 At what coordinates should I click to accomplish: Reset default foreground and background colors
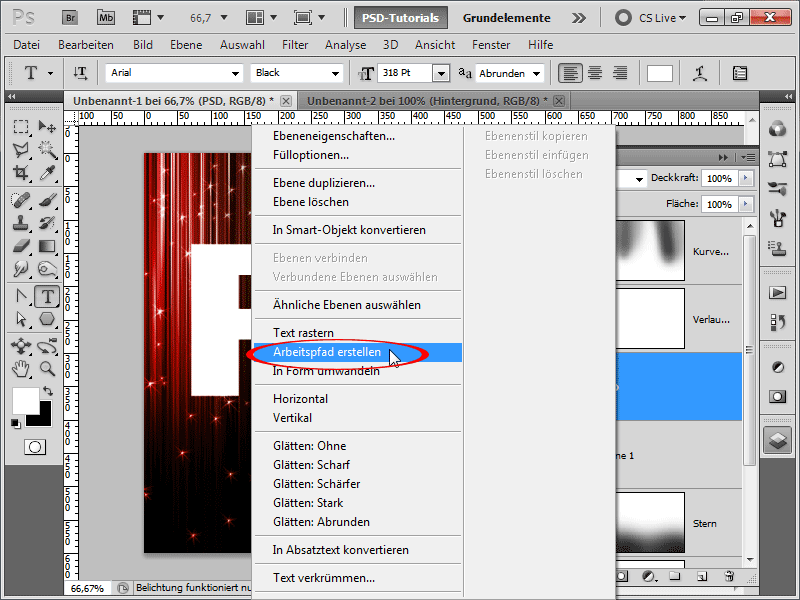(x=16, y=423)
